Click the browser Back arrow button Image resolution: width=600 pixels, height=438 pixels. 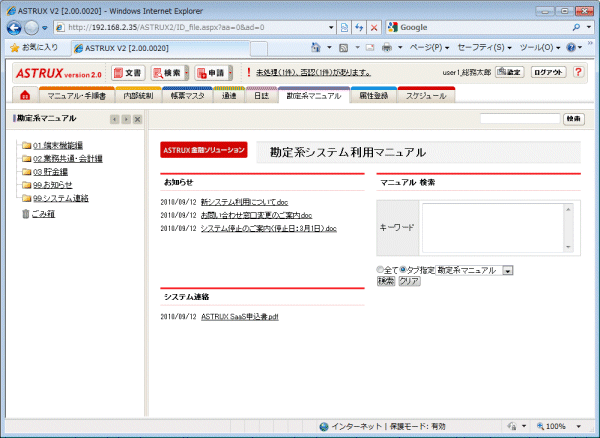[x=14, y=28]
